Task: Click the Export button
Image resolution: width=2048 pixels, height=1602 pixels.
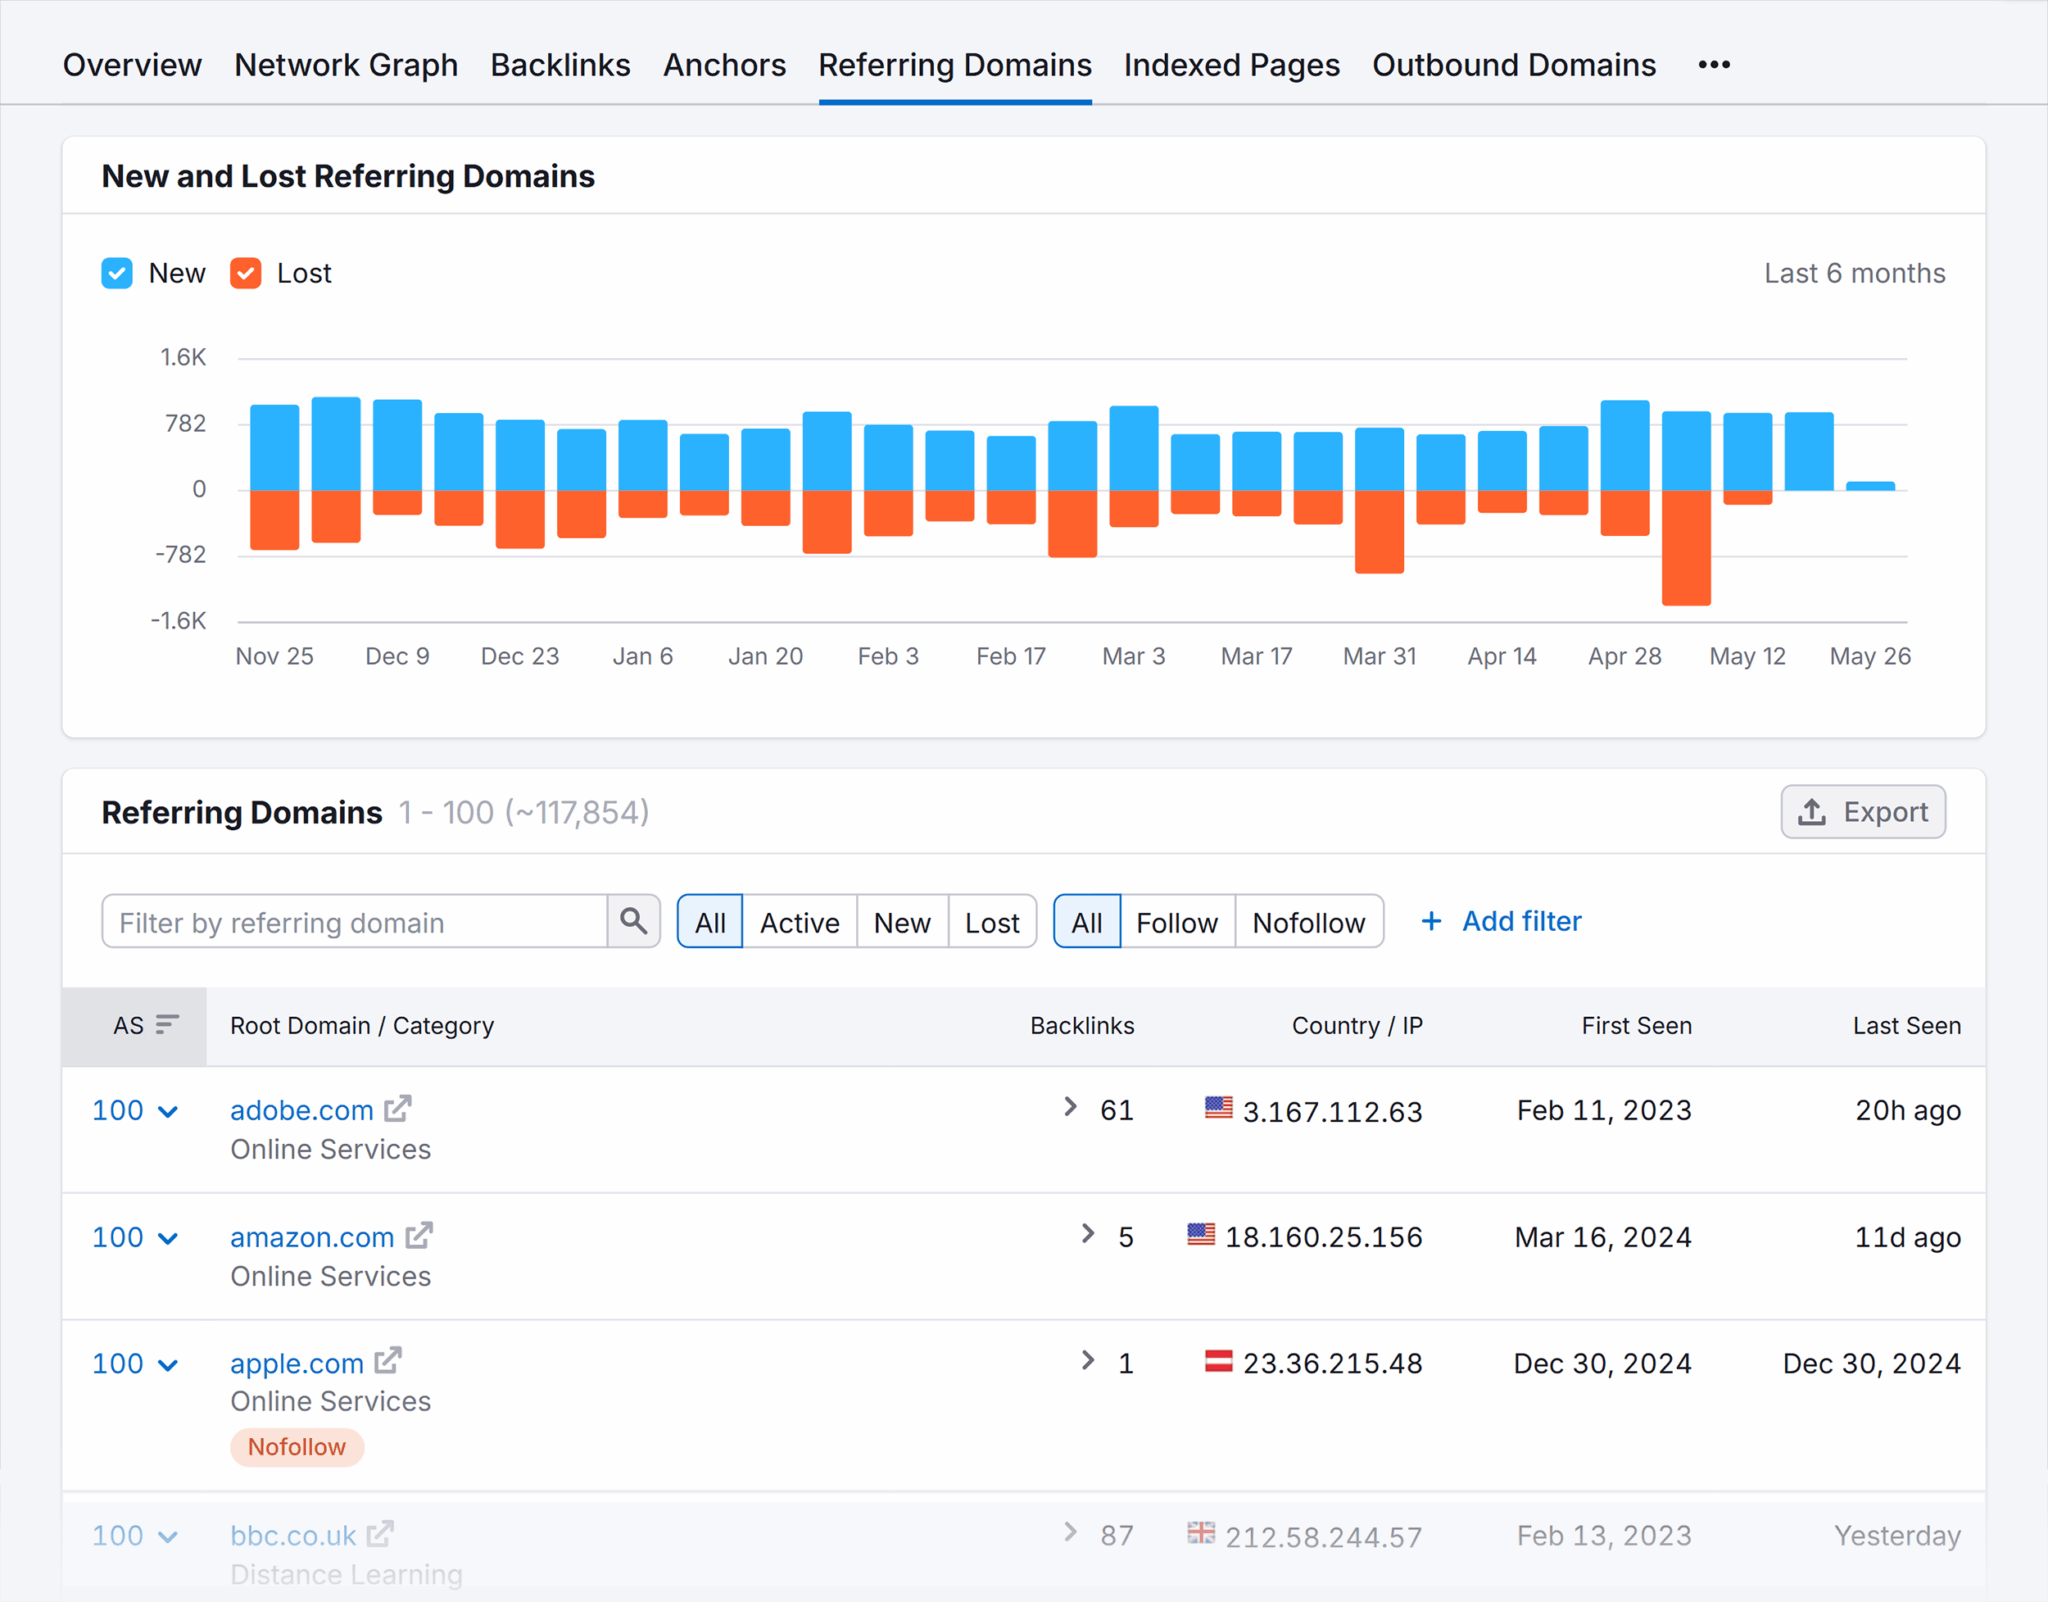Action: (x=1862, y=812)
